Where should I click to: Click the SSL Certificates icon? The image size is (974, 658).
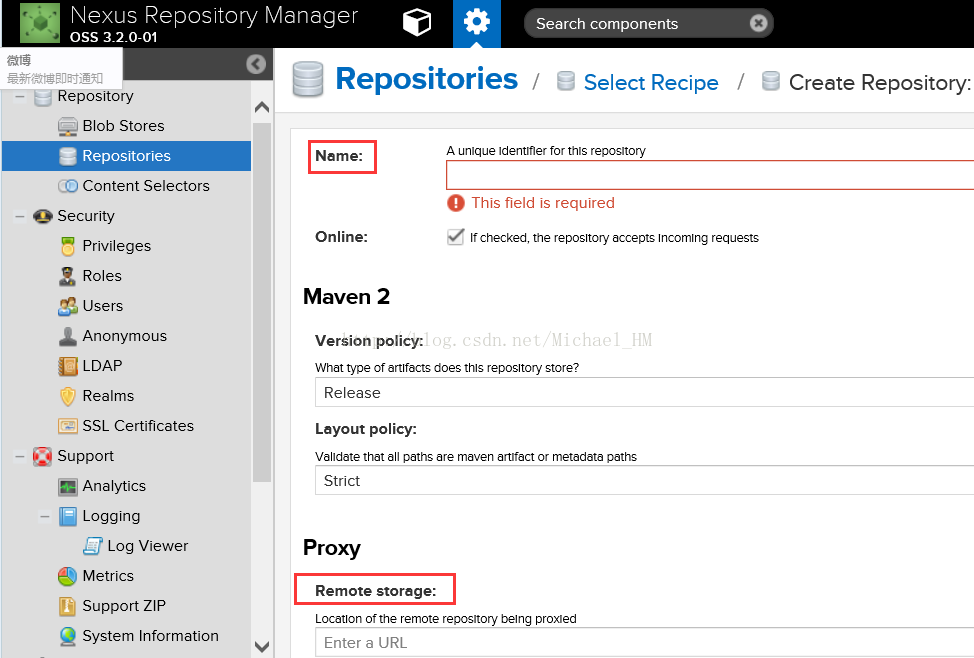pyautogui.click(x=68, y=426)
